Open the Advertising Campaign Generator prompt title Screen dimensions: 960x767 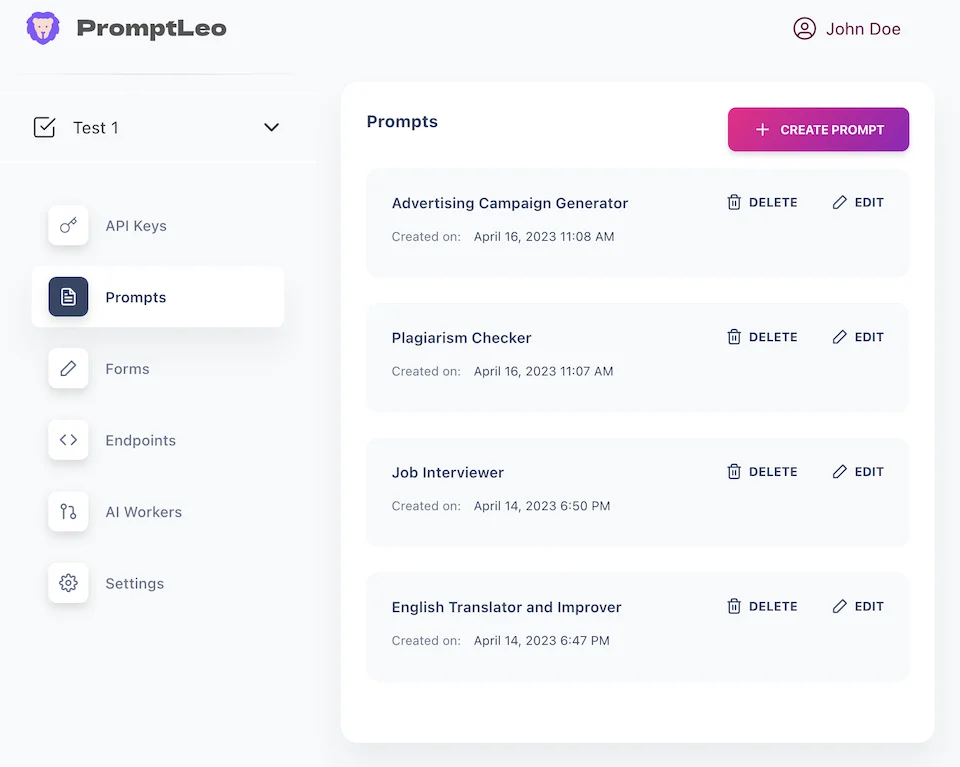pos(510,203)
